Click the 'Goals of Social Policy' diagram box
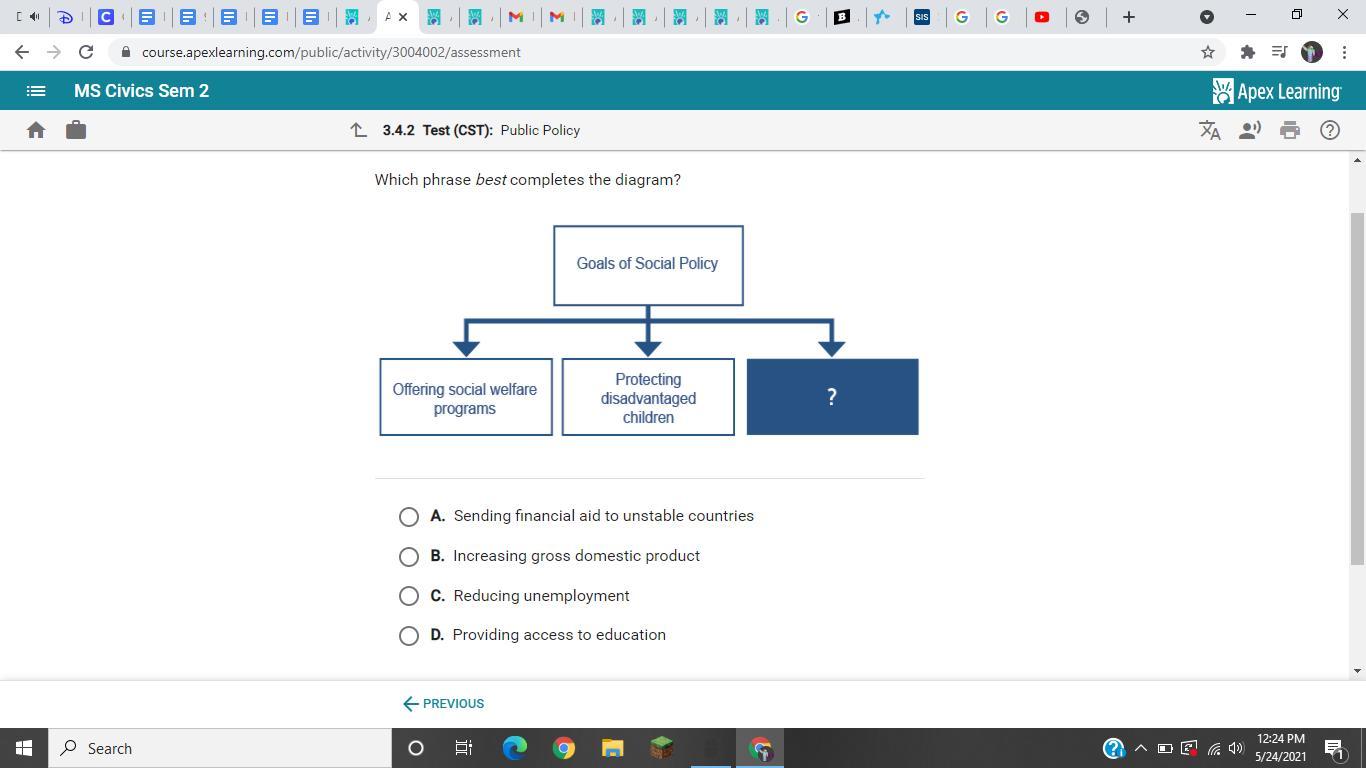 click(648, 265)
